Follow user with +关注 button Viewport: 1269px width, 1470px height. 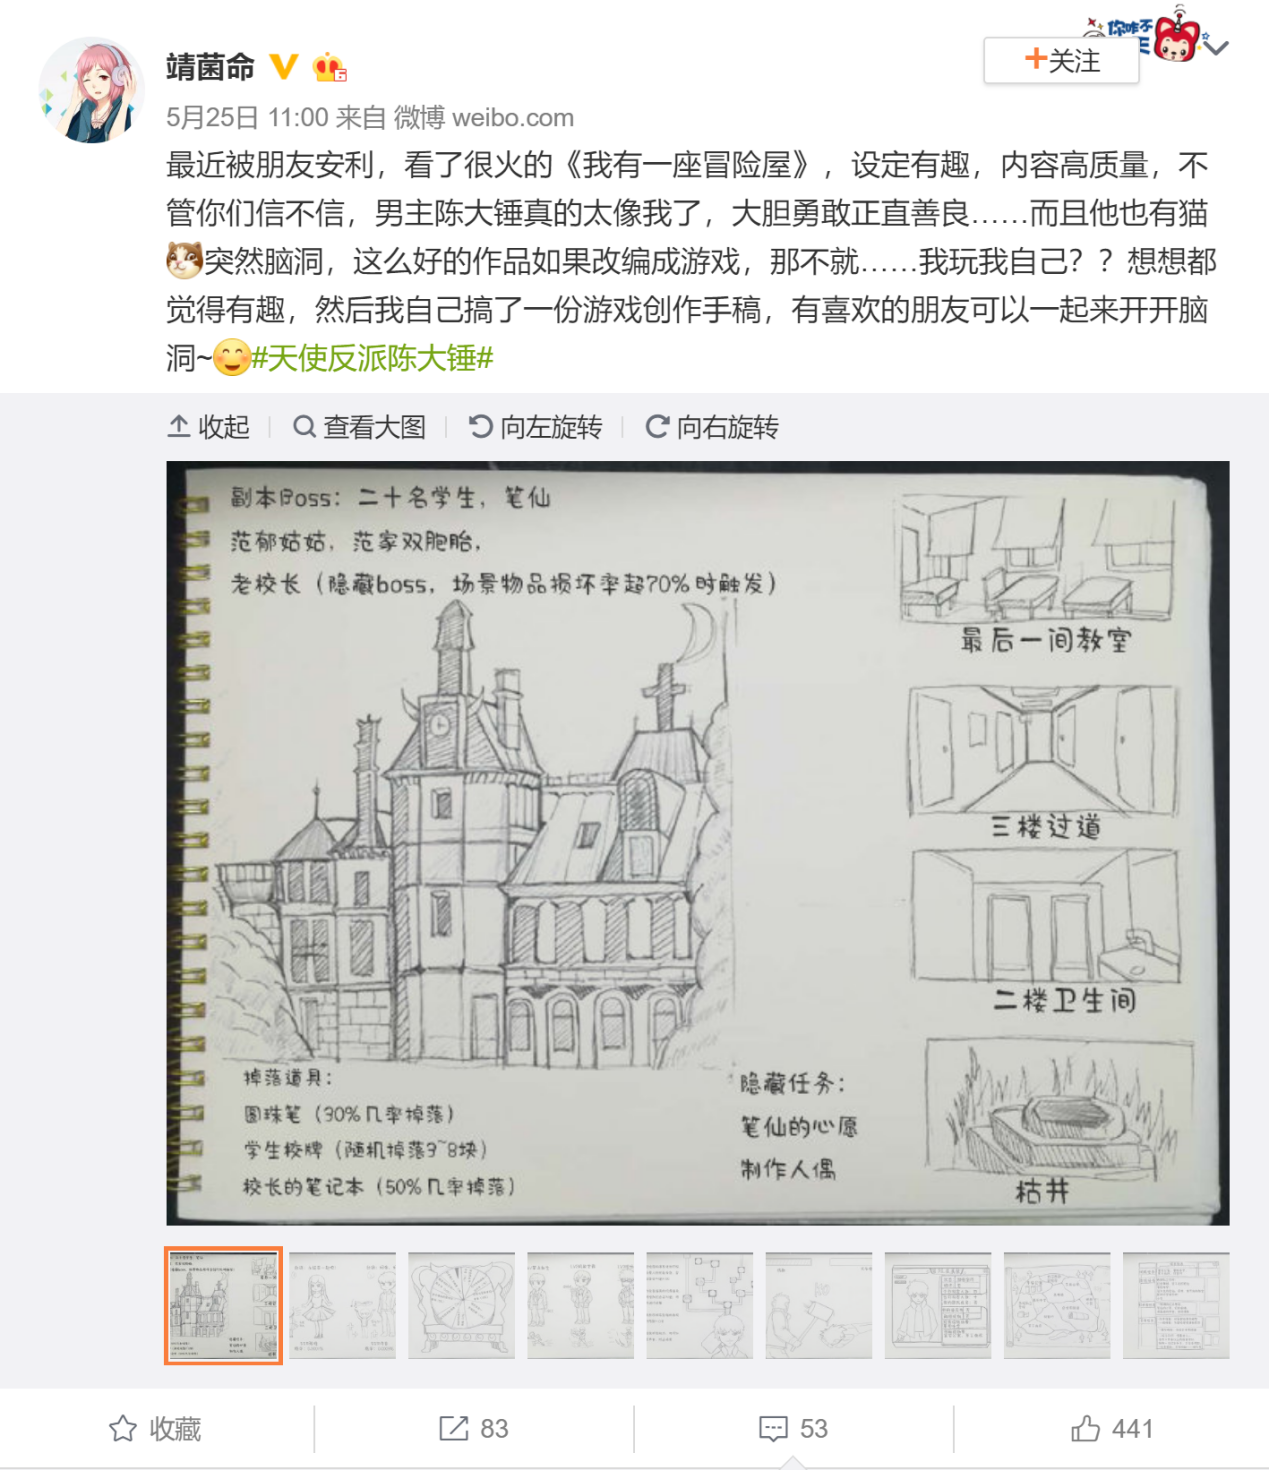tap(1061, 61)
